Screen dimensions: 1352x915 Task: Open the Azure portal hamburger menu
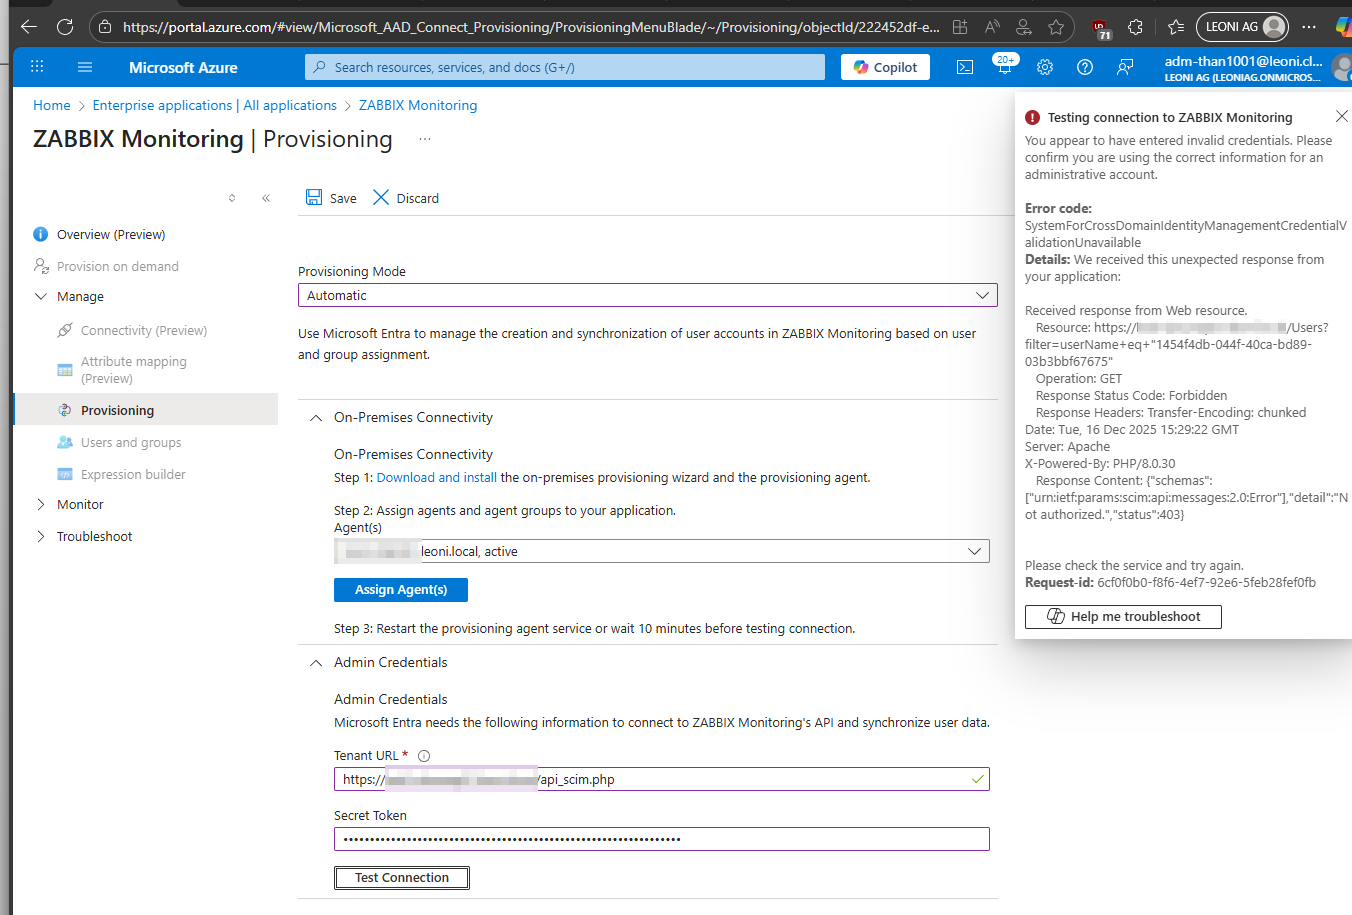click(85, 67)
